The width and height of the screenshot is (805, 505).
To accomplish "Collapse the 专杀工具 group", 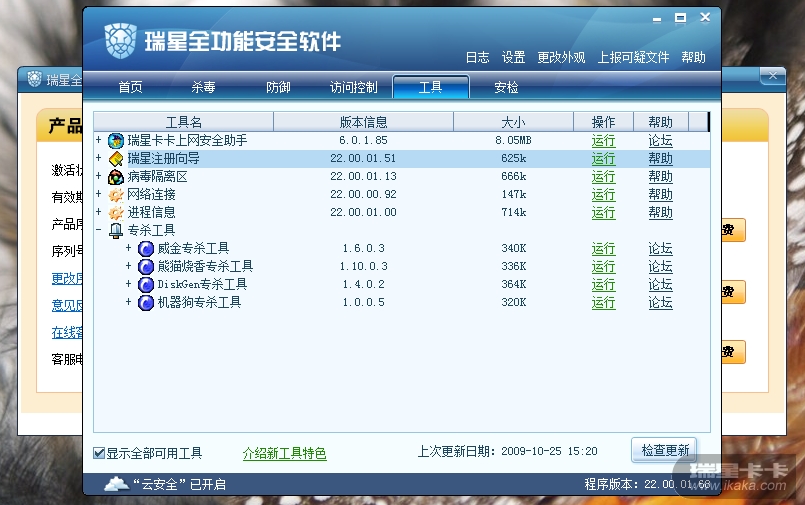I will click(x=99, y=229).
